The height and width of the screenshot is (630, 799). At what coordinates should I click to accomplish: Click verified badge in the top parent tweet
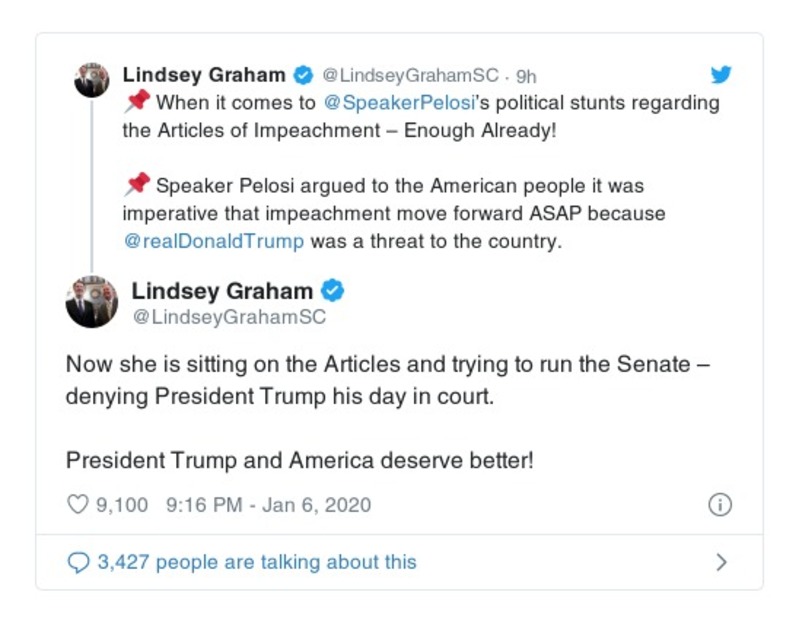[x=302, y=75]
